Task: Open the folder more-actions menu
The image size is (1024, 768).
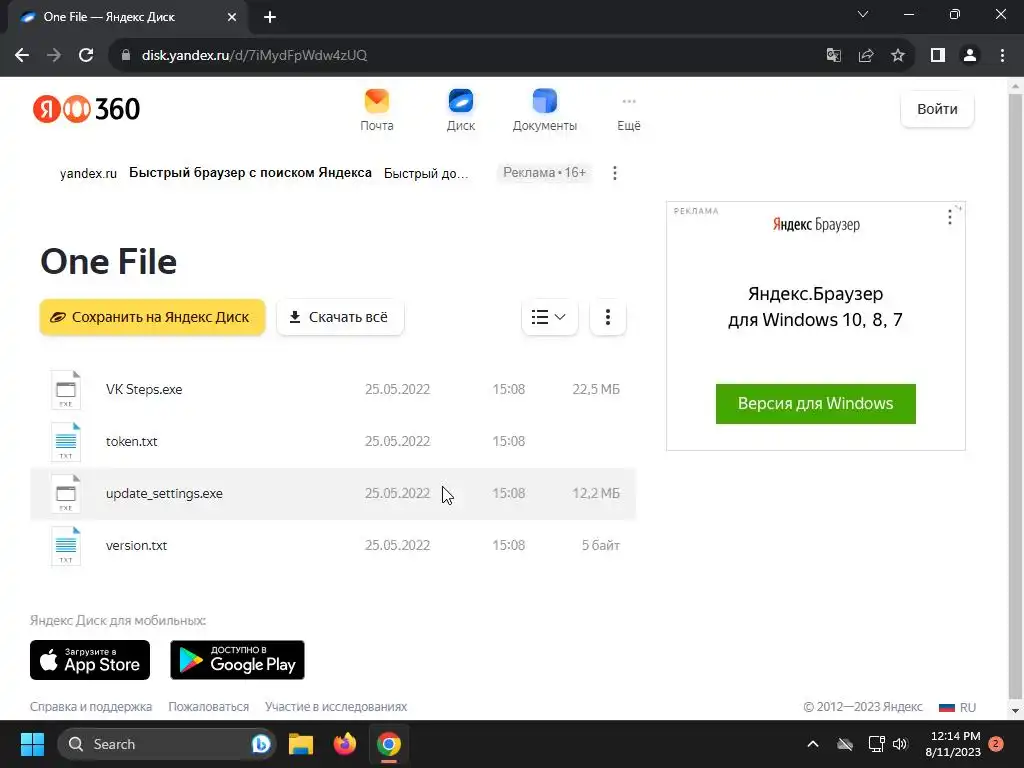Action: click(607, 317)
